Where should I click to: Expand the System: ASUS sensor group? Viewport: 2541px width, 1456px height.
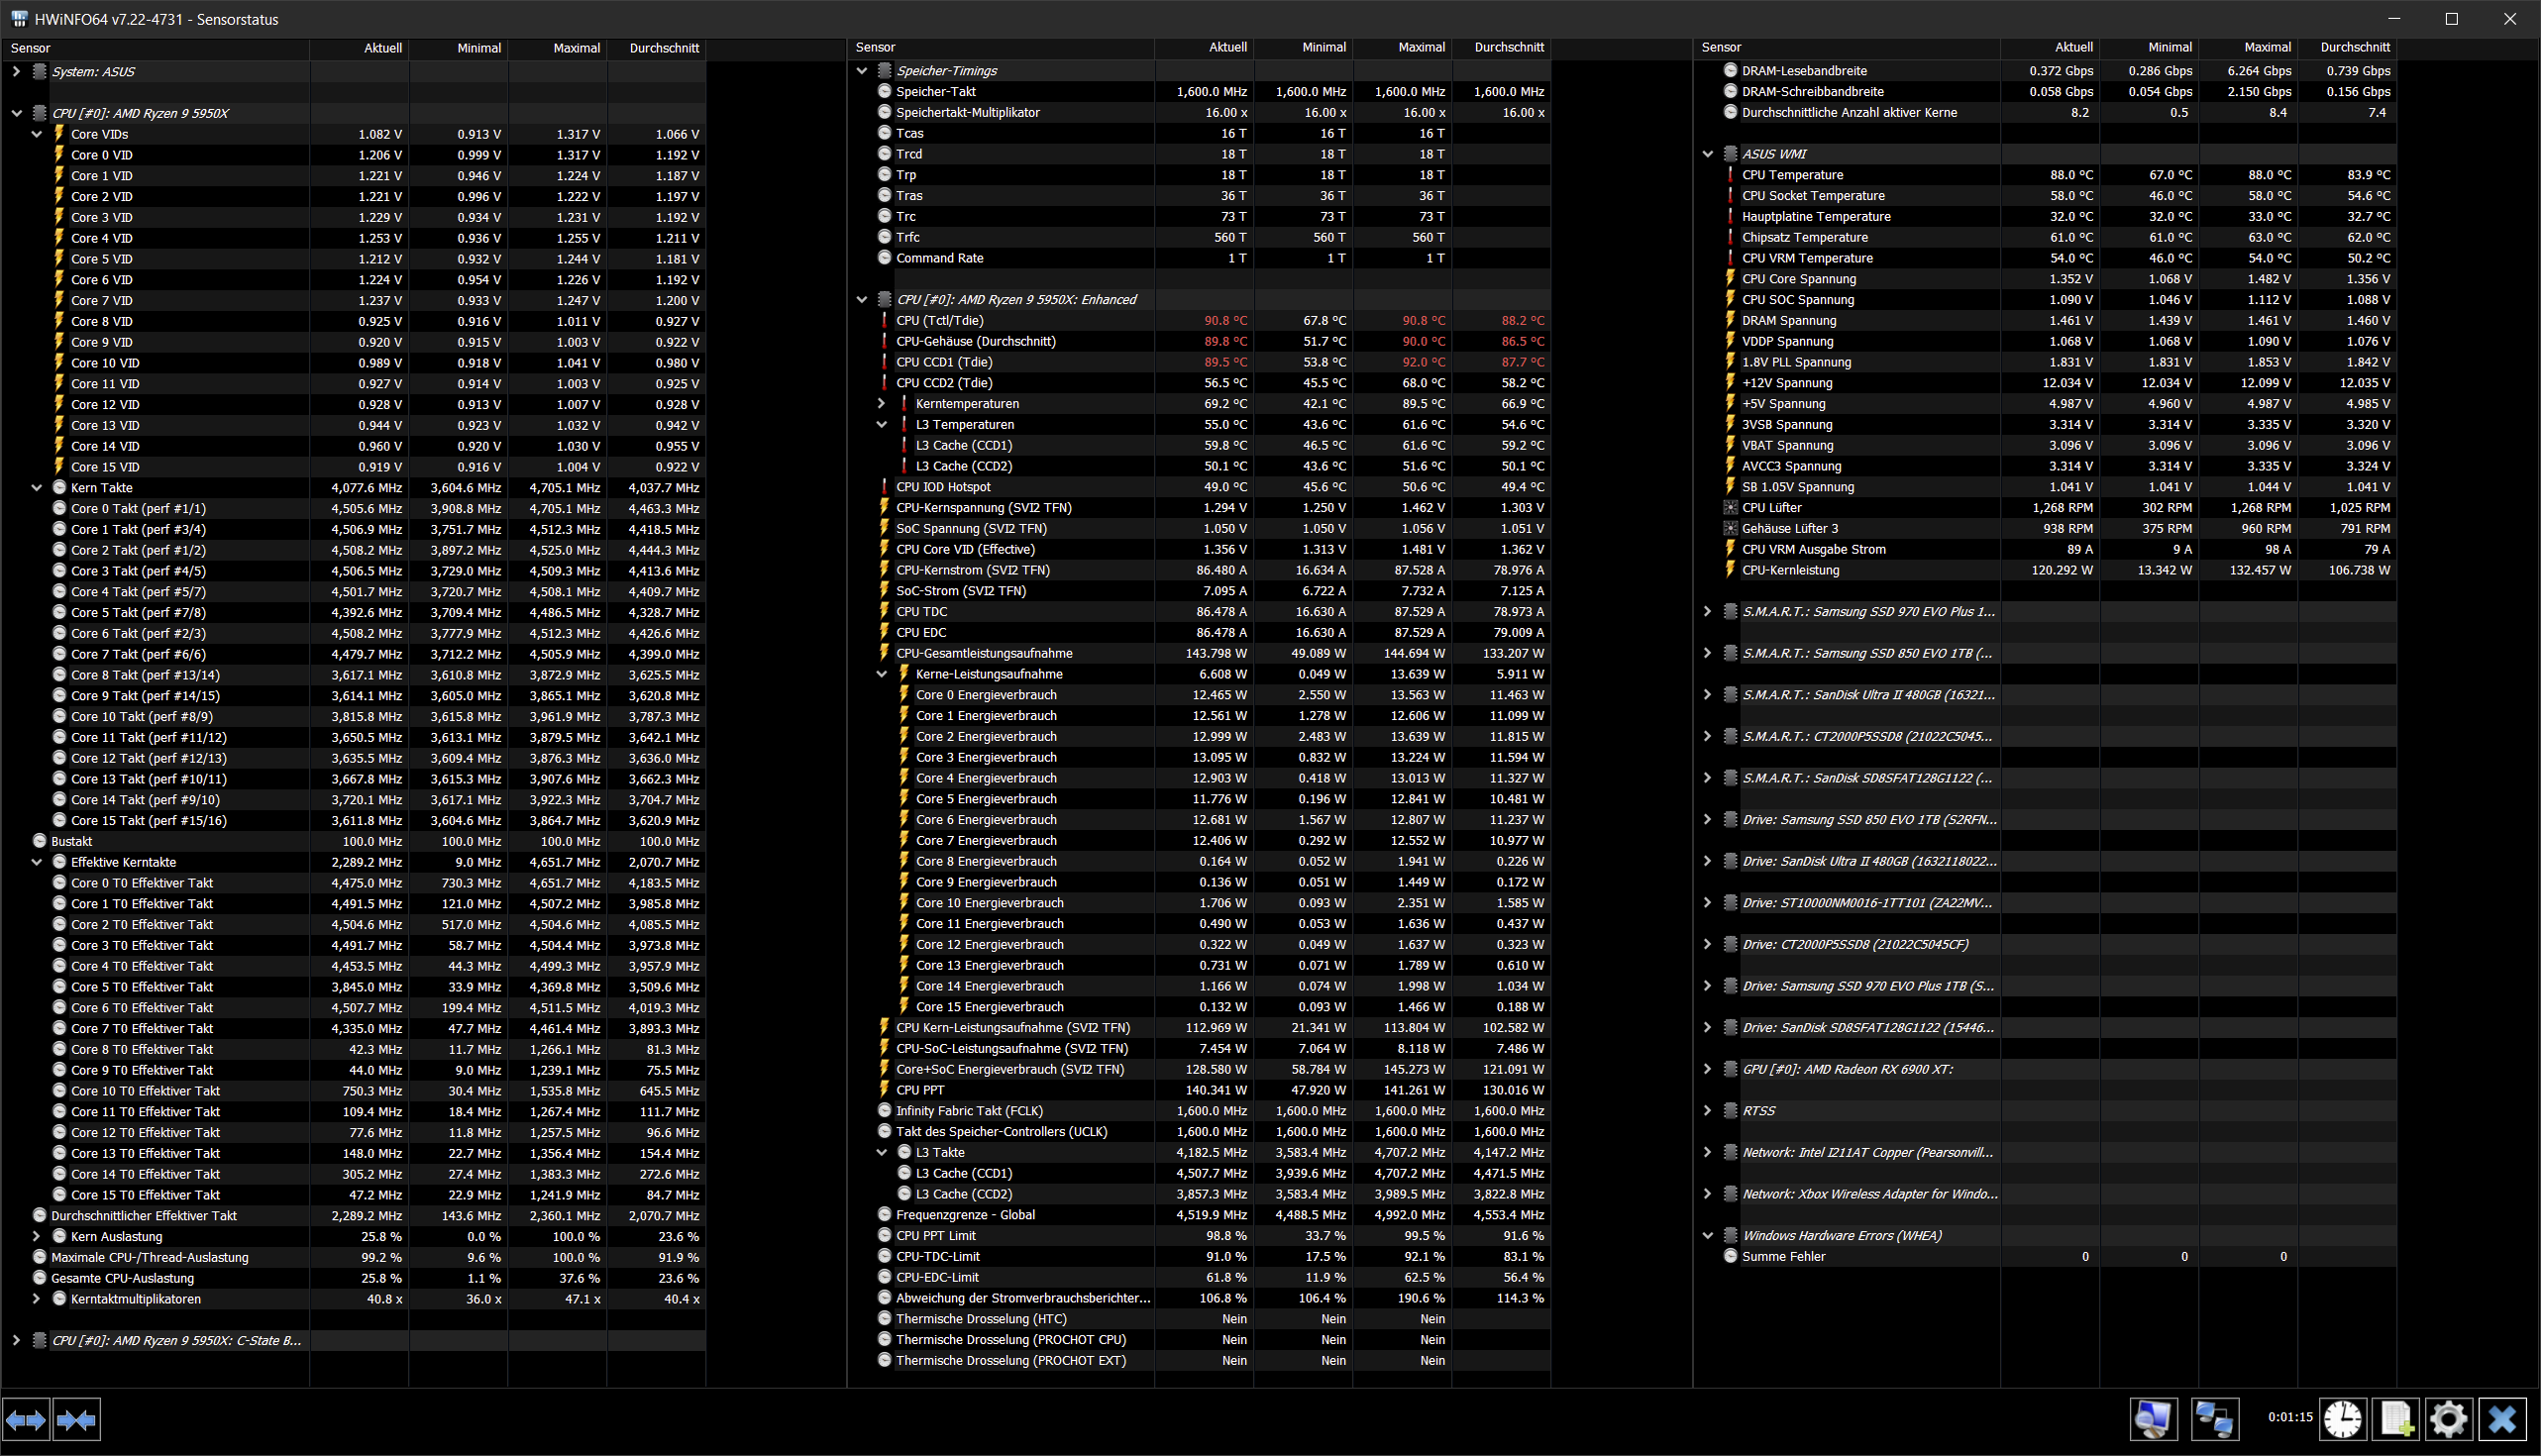16,72
